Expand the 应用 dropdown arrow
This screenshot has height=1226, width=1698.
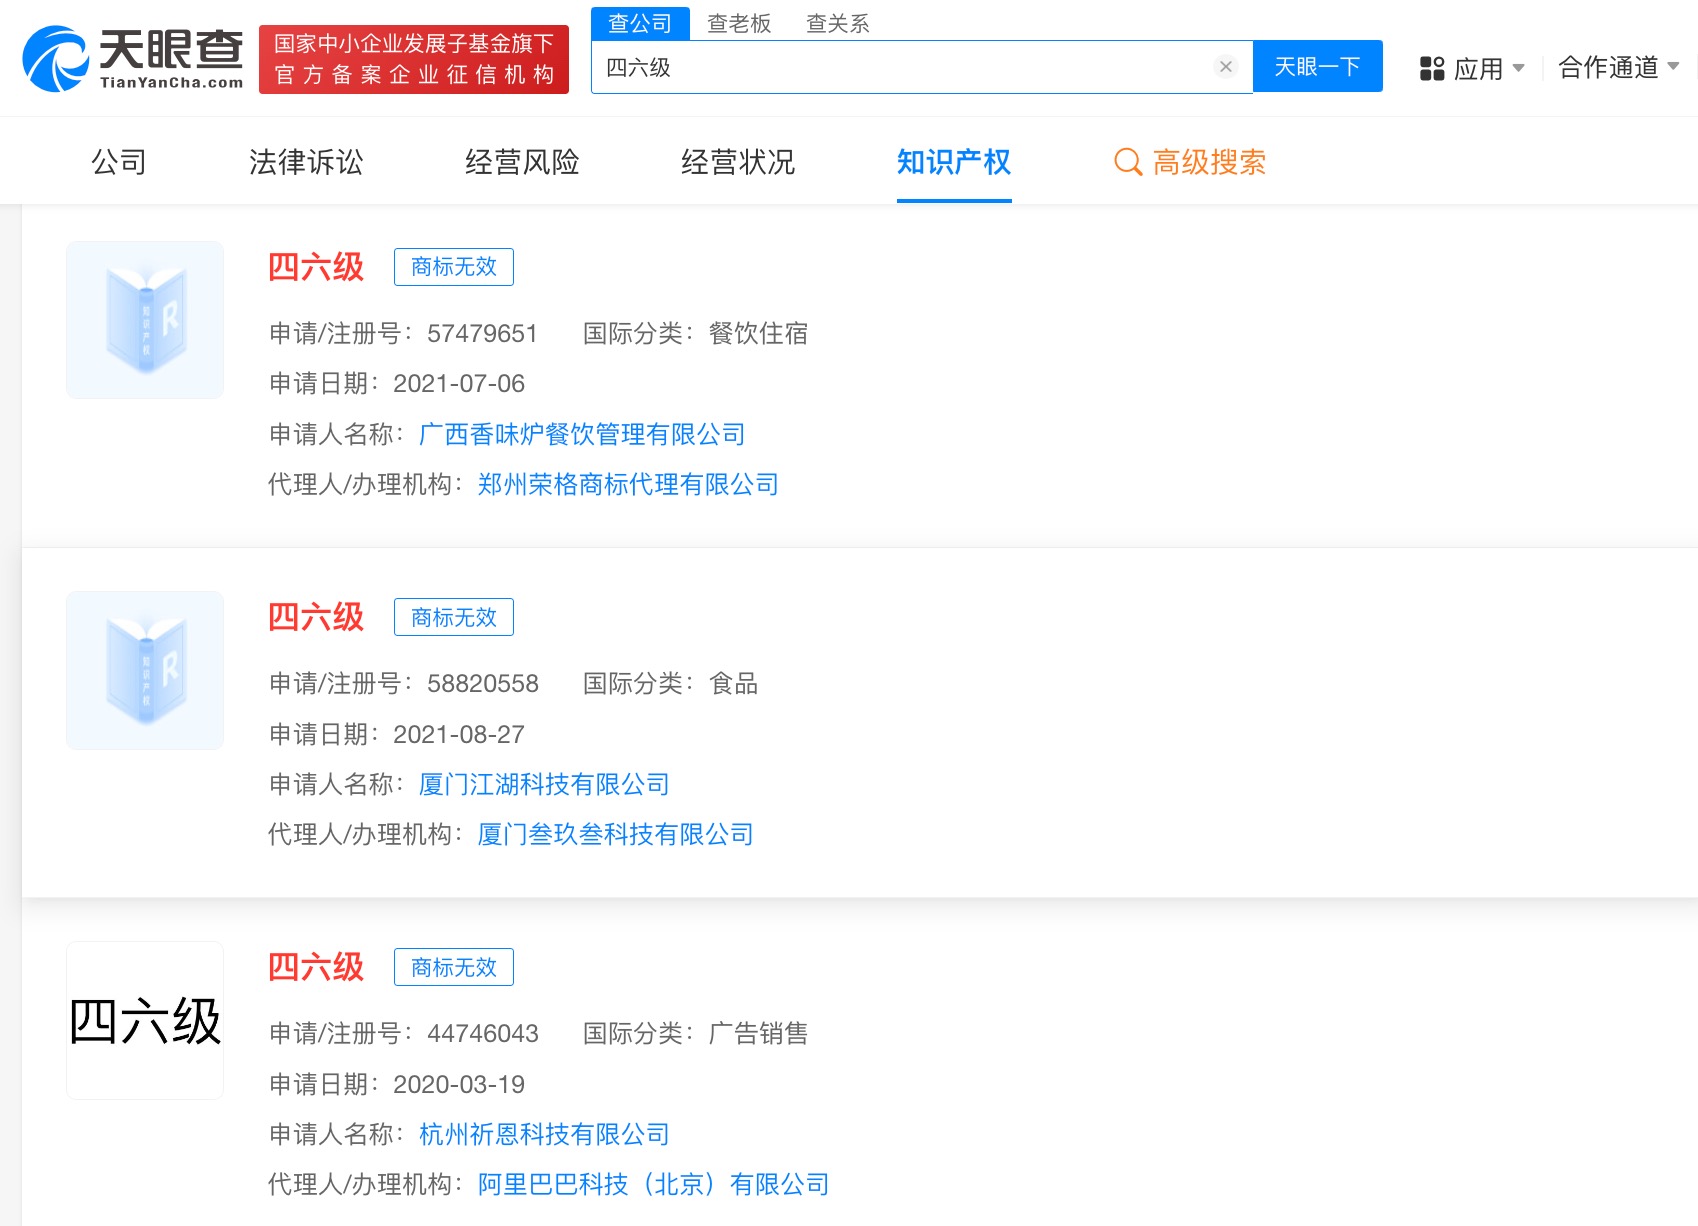(1518, 68)
